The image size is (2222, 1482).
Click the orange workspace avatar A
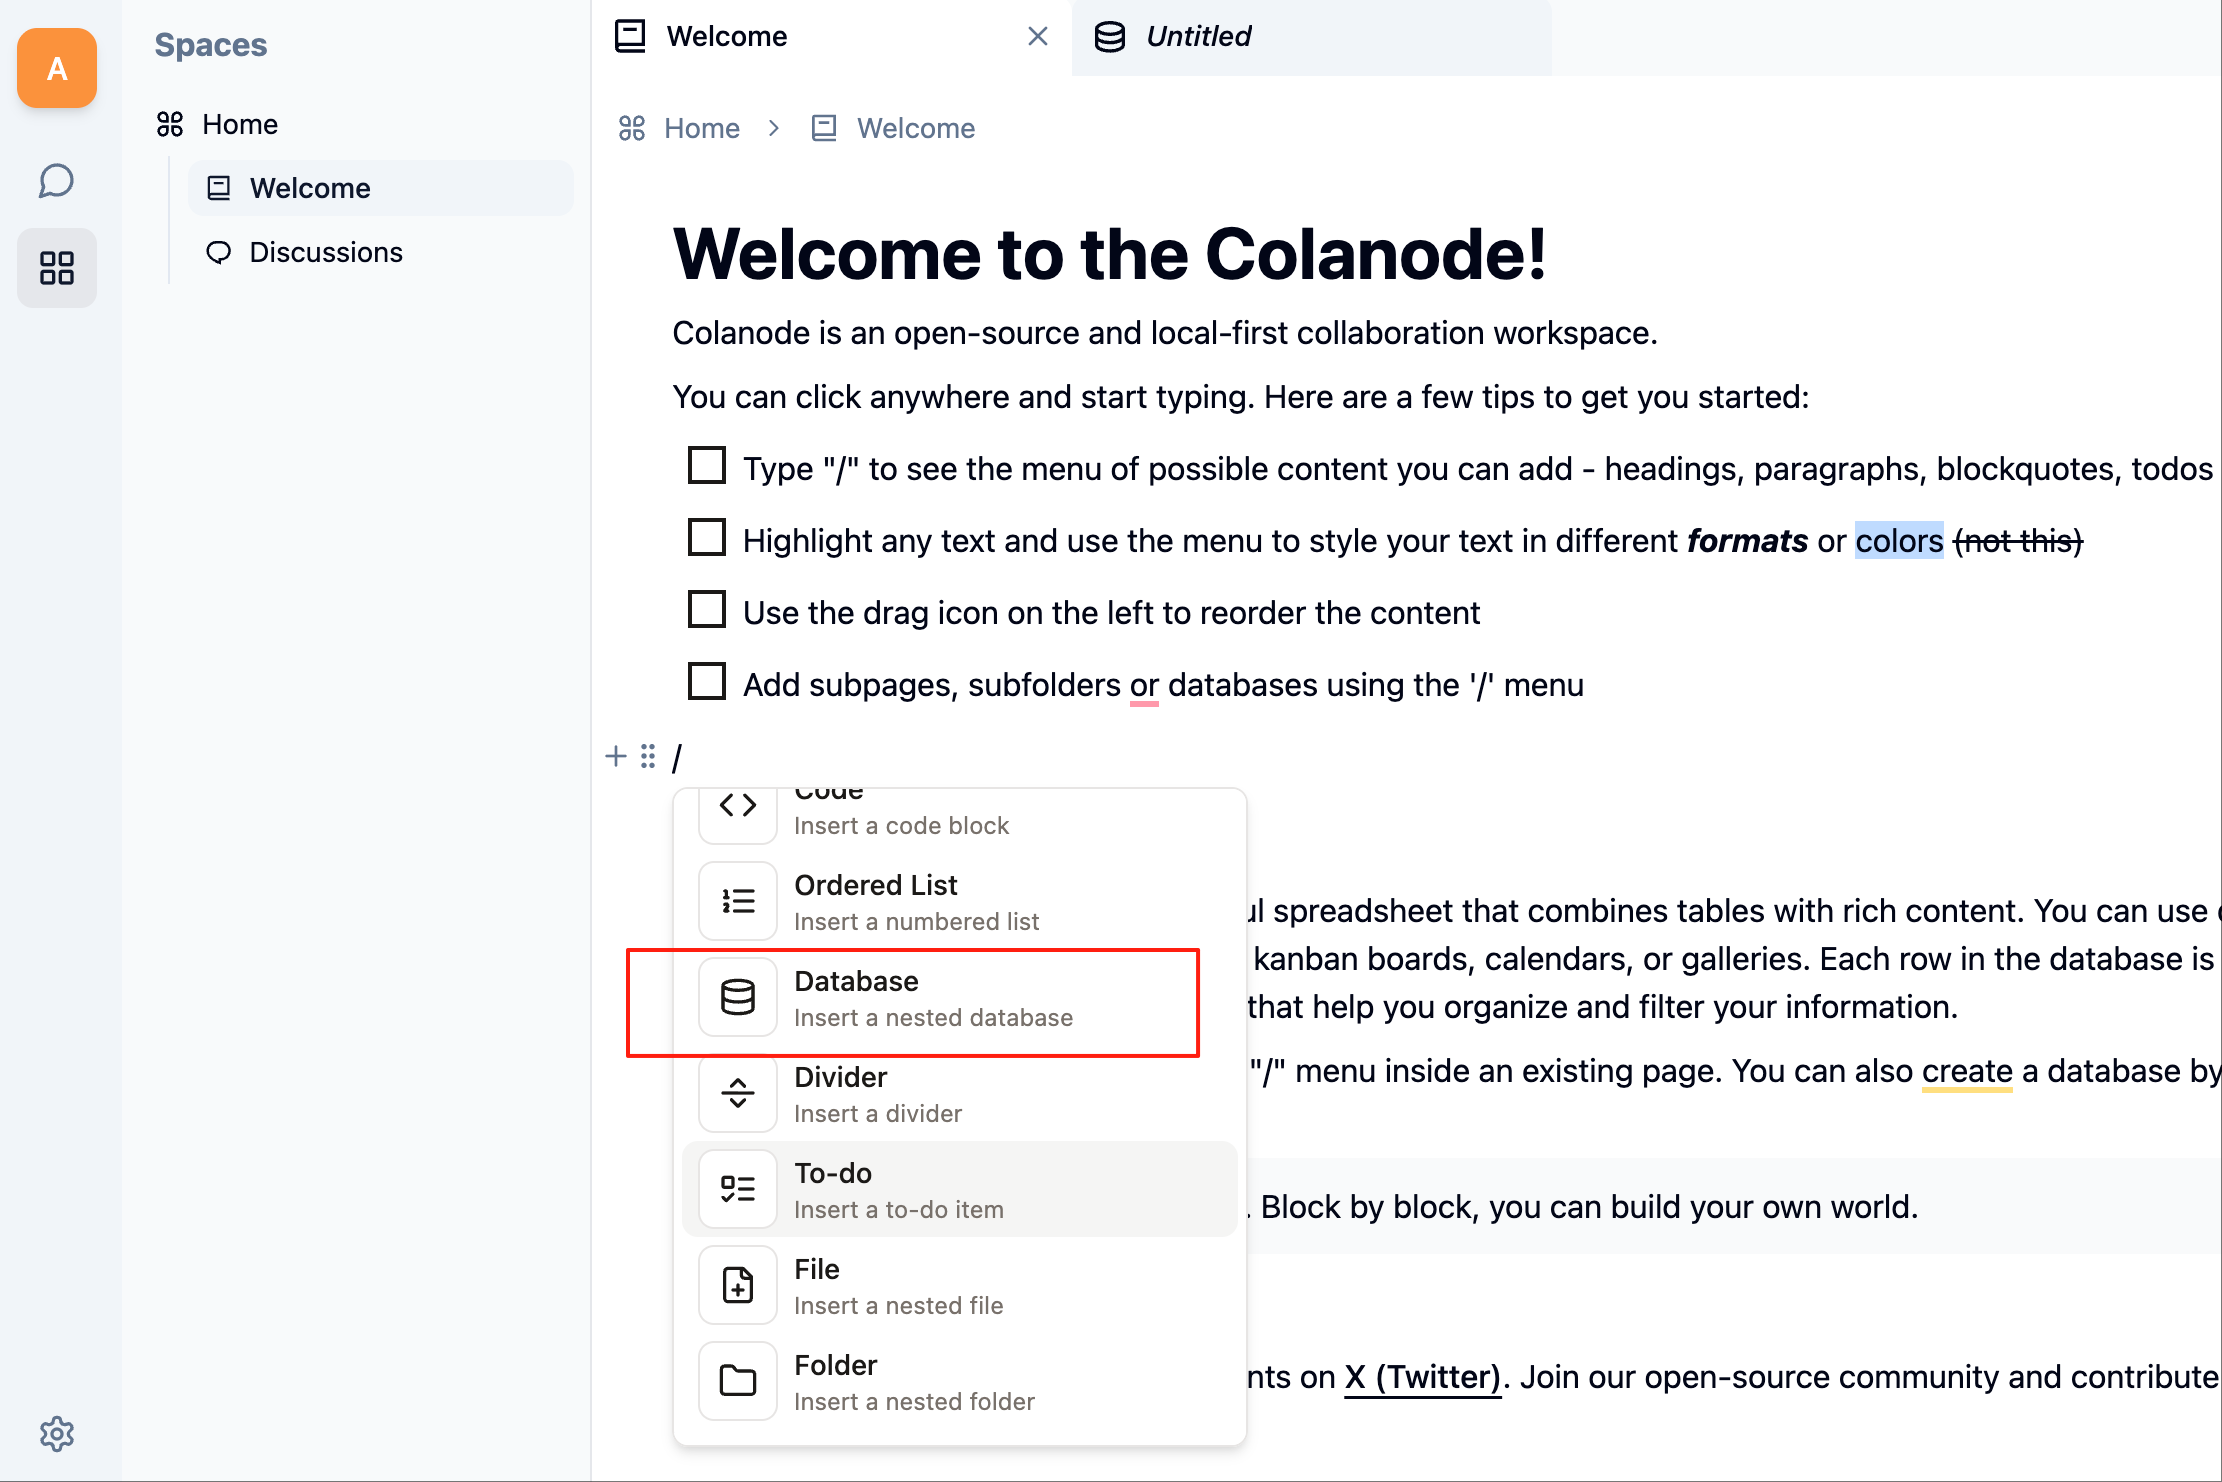coord(57,68)
